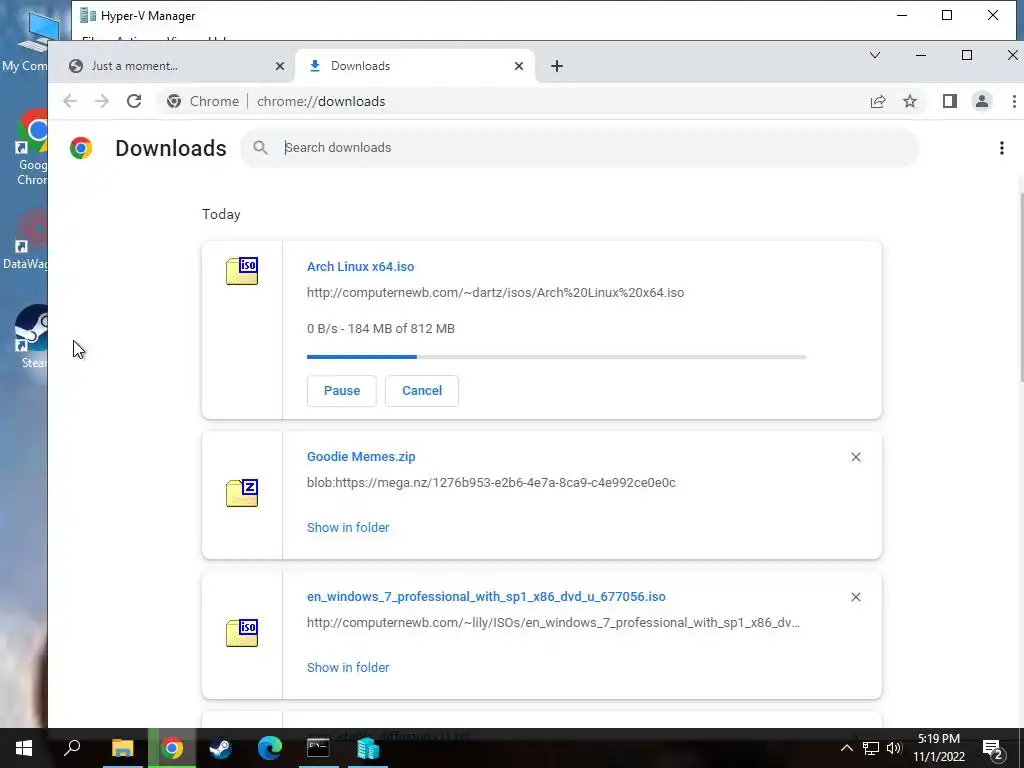Screen dimensions: 1024x768
Task: Reload the downloads page
Action: (134, 101)
